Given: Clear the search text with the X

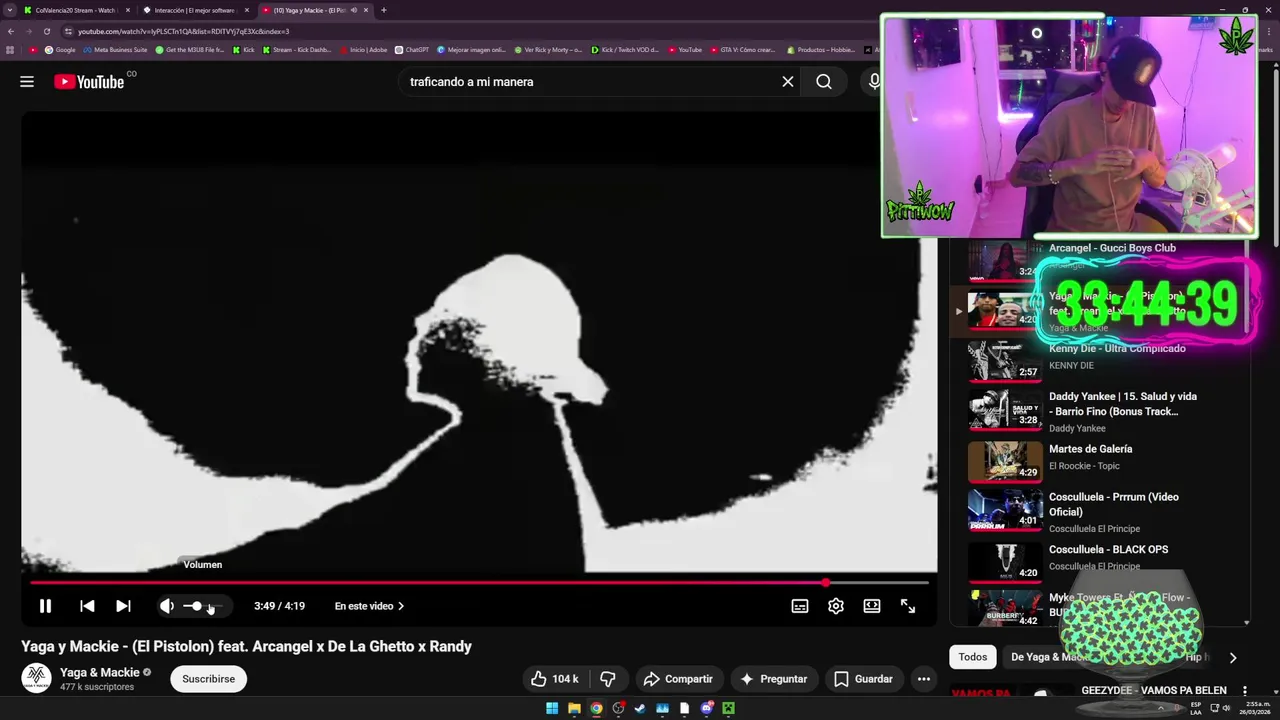Looking at the screenshot, I should click(x=788, y=82).
